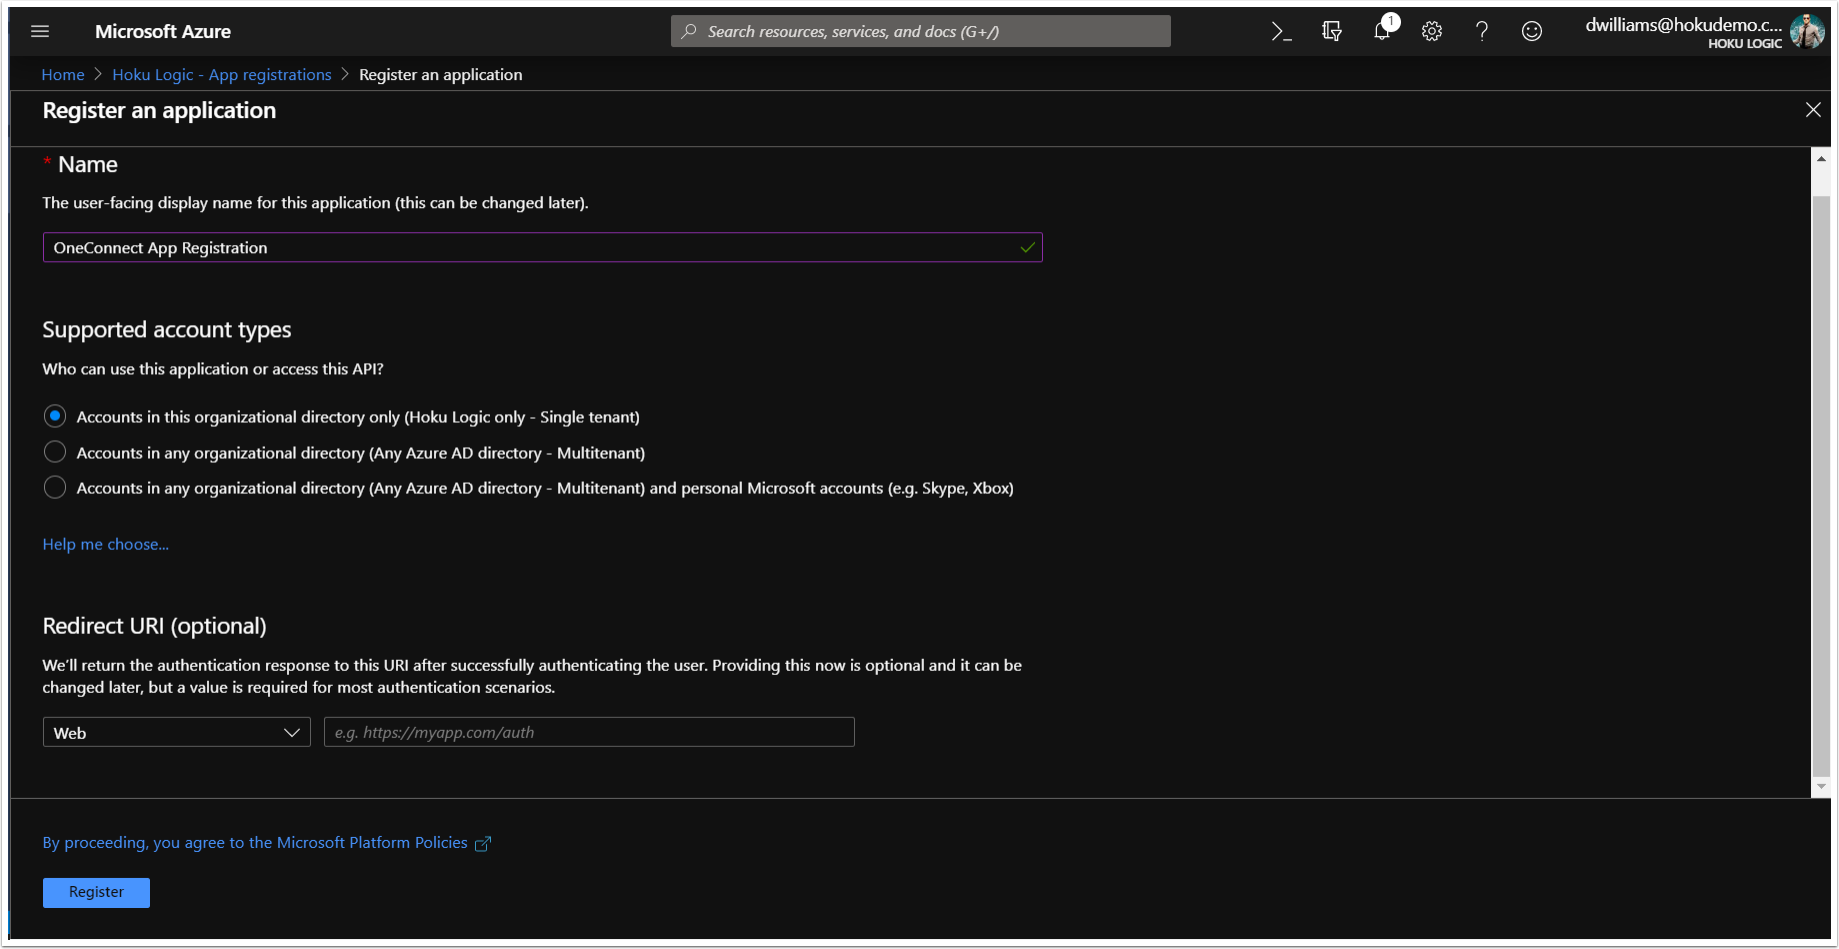
Task: Open the directory and subscription filter
Action: pyautogui.click(x=1331, y=32)
